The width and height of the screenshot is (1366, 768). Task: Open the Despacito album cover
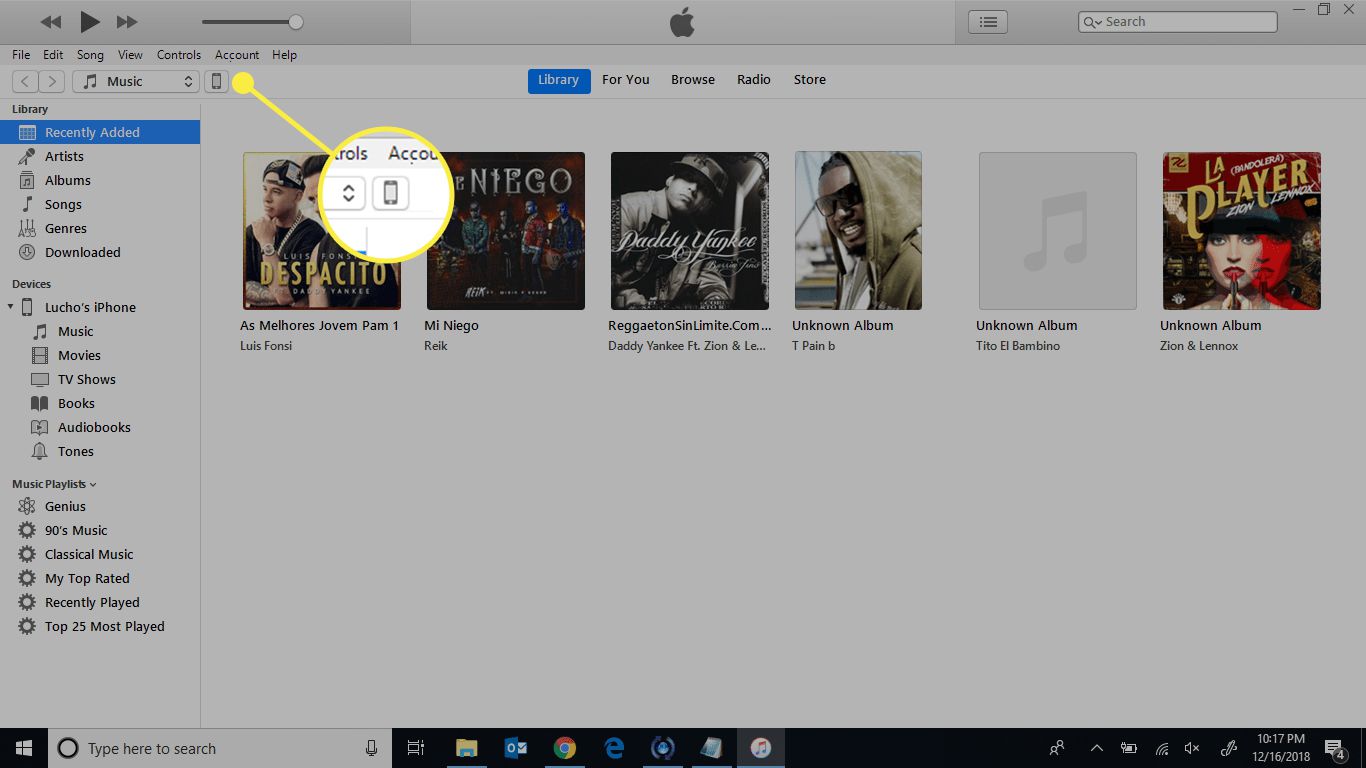coord(322,231)
